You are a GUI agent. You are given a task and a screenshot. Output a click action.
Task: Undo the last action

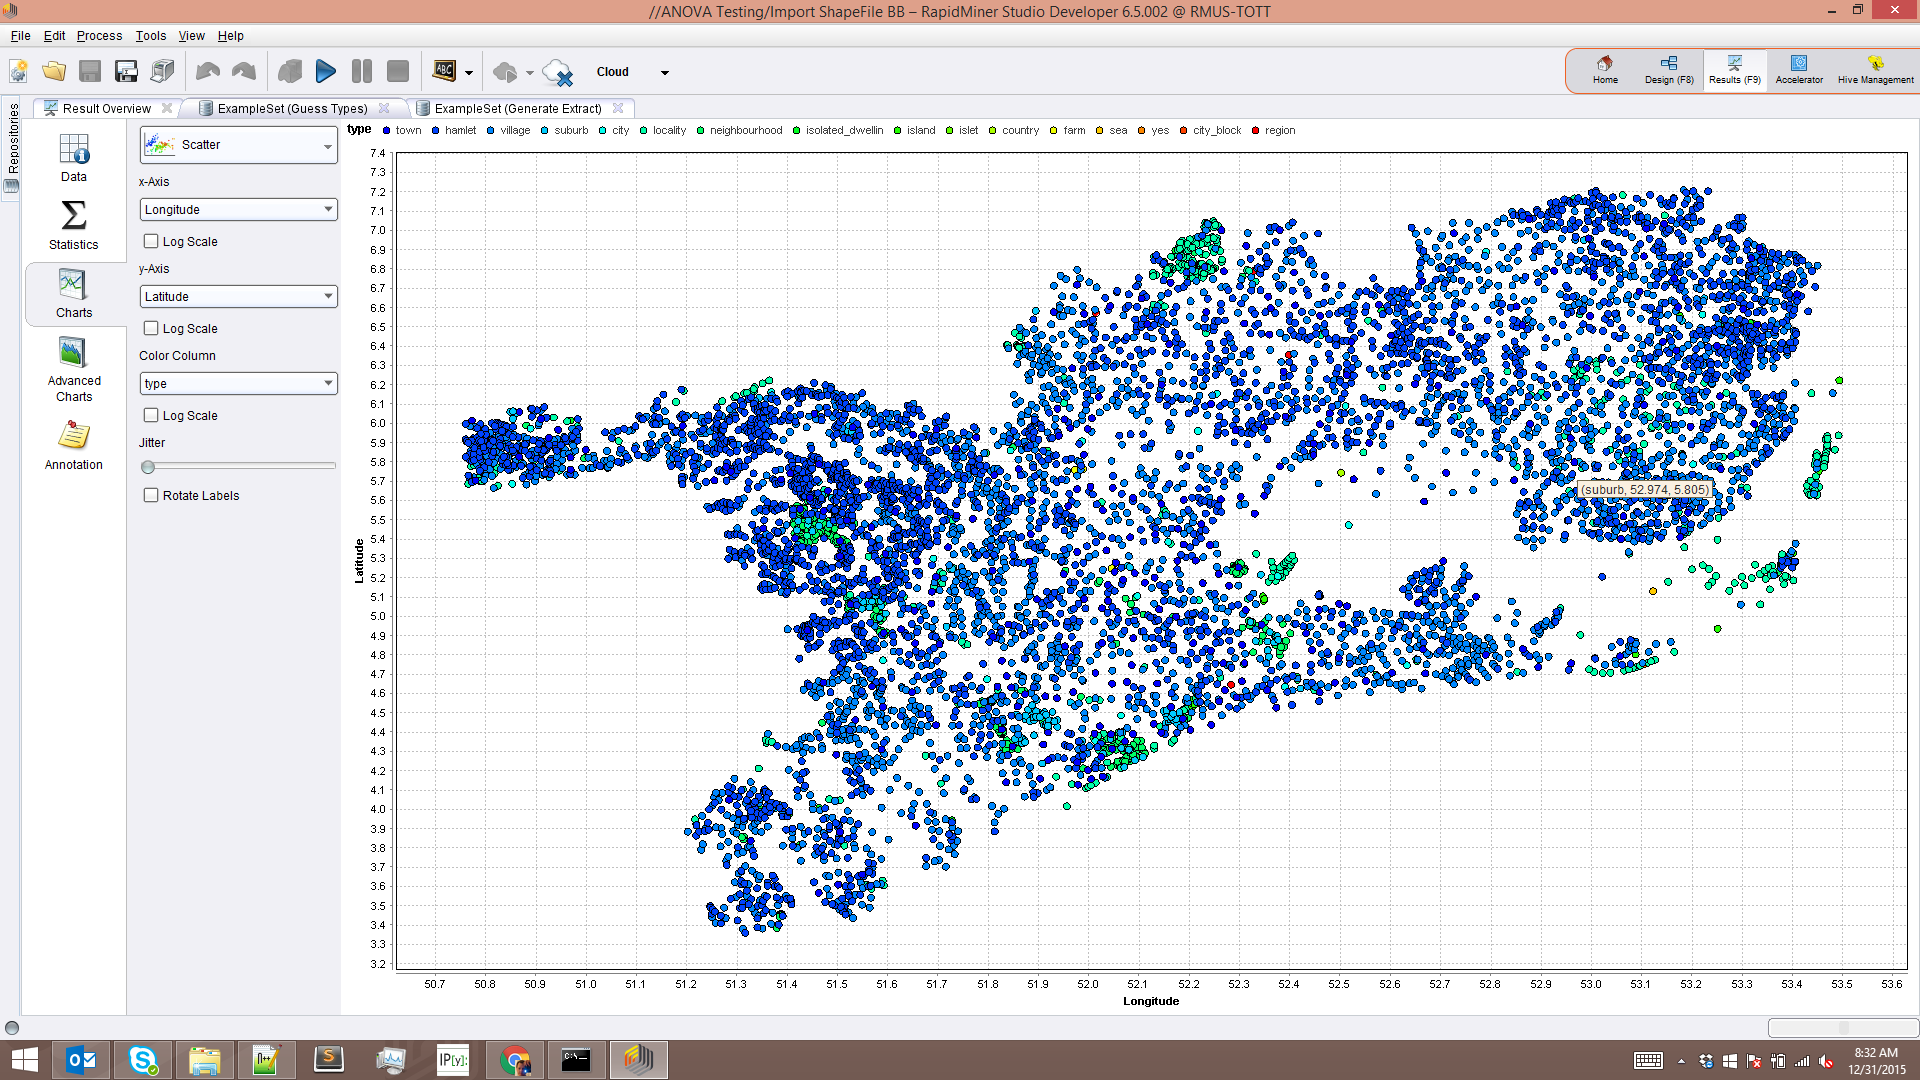click(208, 71)
